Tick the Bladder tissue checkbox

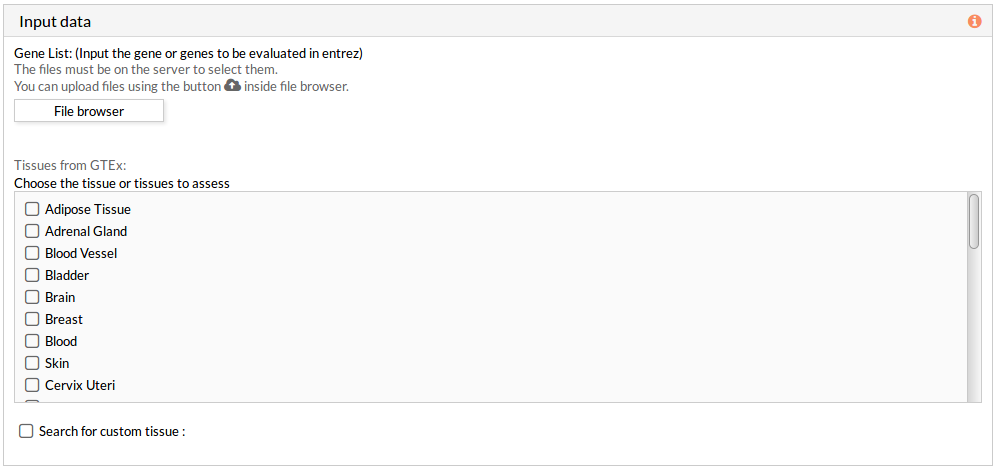[x=32, y=275]
